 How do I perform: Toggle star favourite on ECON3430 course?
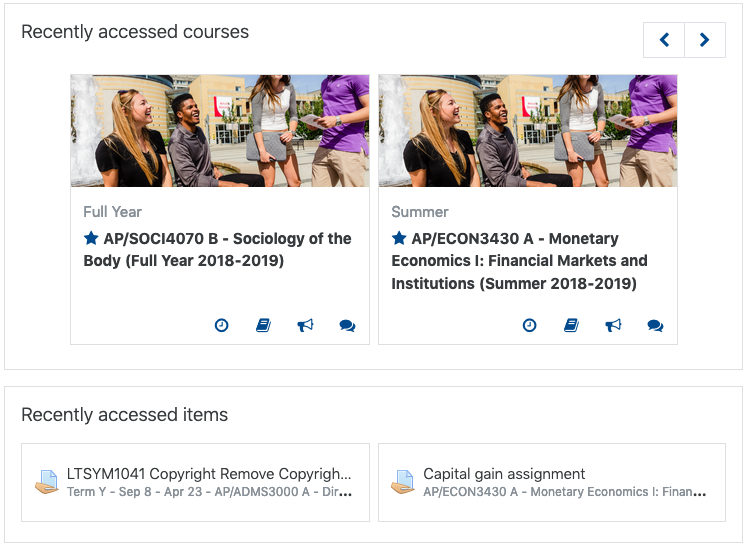[399, 237]
